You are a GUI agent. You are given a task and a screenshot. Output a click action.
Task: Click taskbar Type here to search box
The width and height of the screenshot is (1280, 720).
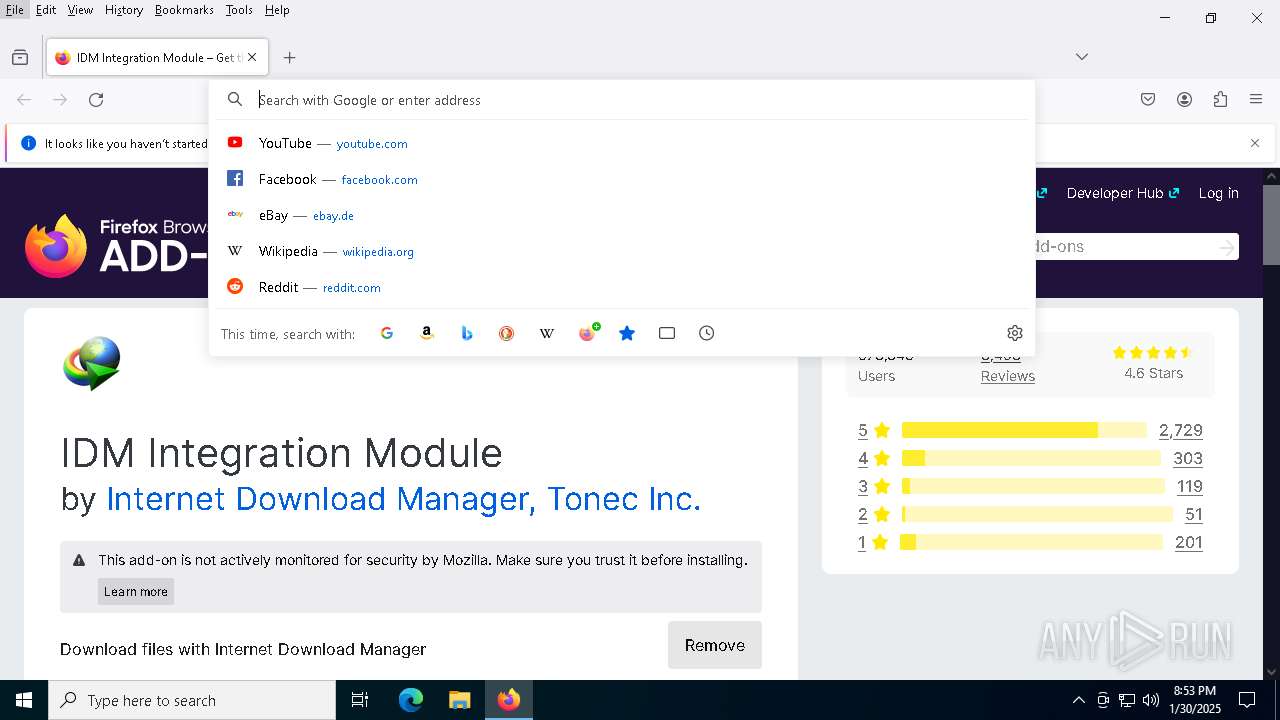(x=192, y=700)
